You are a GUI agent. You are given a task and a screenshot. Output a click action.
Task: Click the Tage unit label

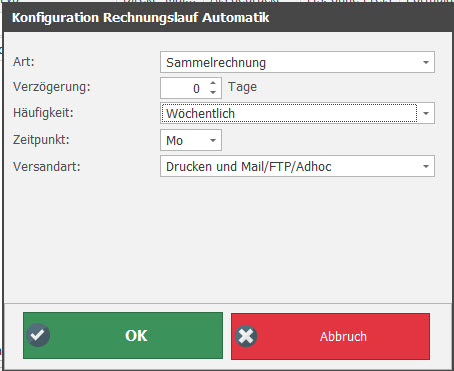(x=242, y=87)
